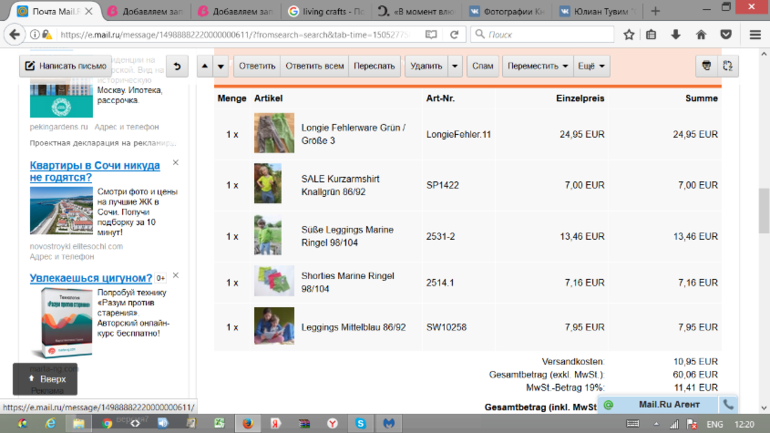This screenshot has height=433, width=770.
Task: Open the Mail.Ru Агент chat panel
Action: (657, 404)
